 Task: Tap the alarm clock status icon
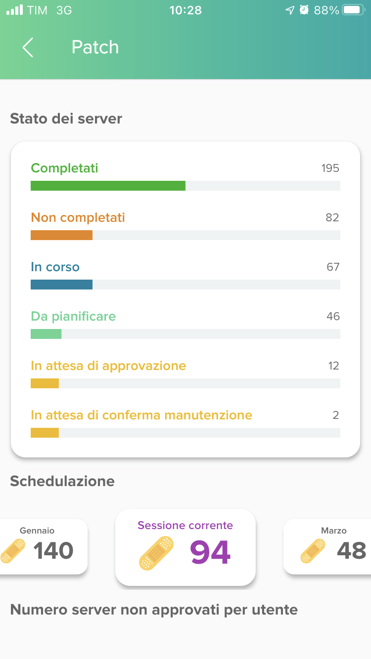click(x=304, y=10)
